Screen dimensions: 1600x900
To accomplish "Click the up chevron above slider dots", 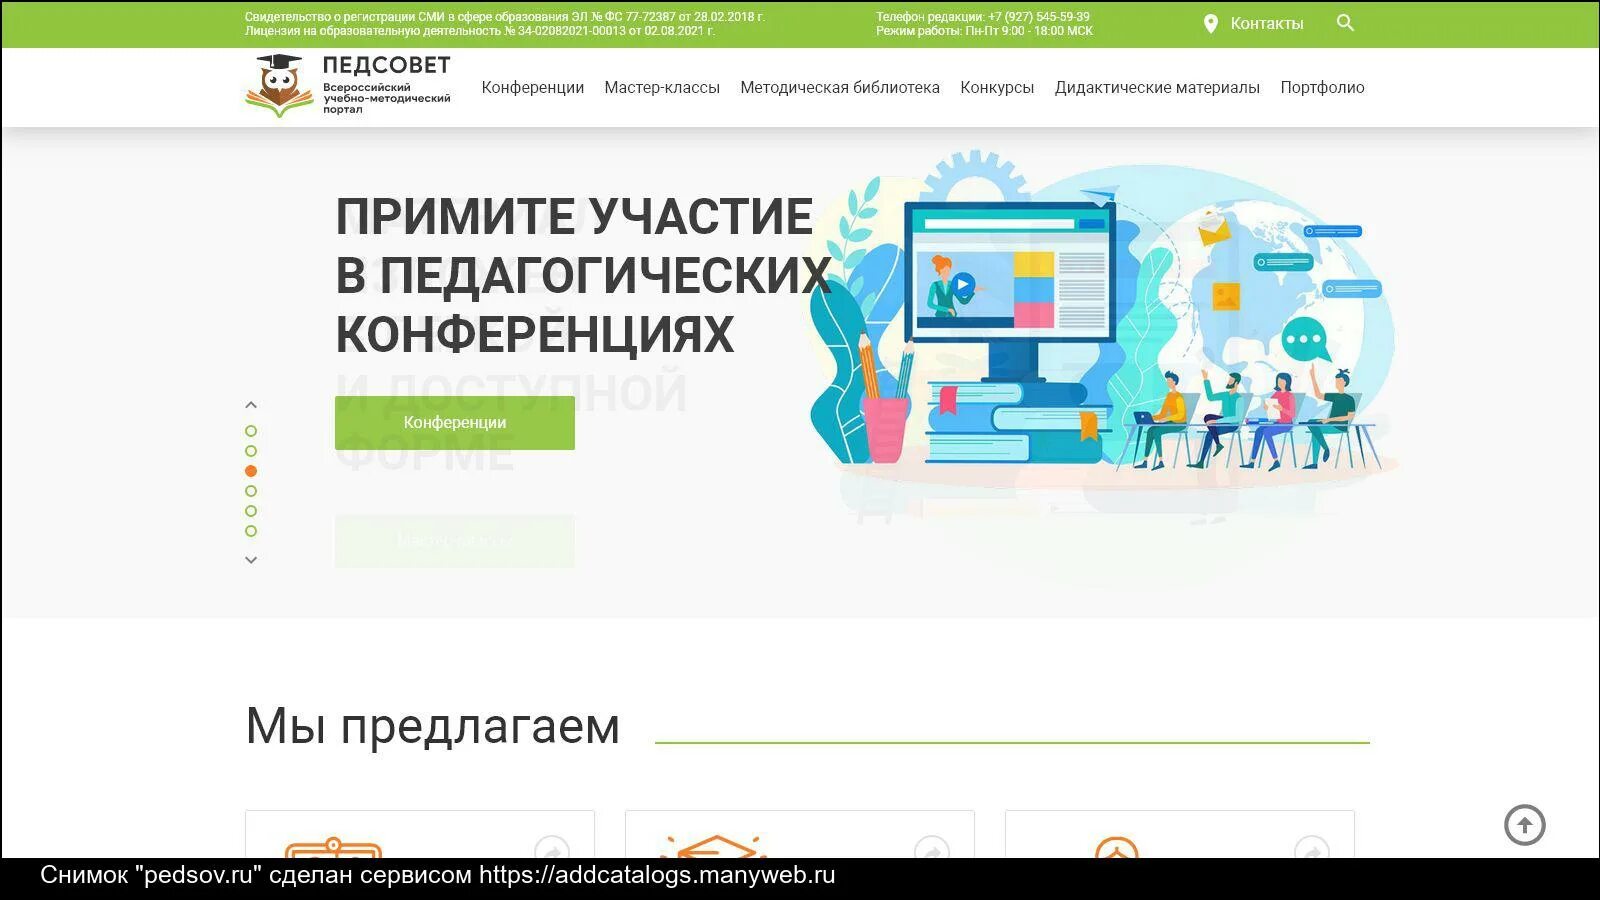I will (250, 404).
